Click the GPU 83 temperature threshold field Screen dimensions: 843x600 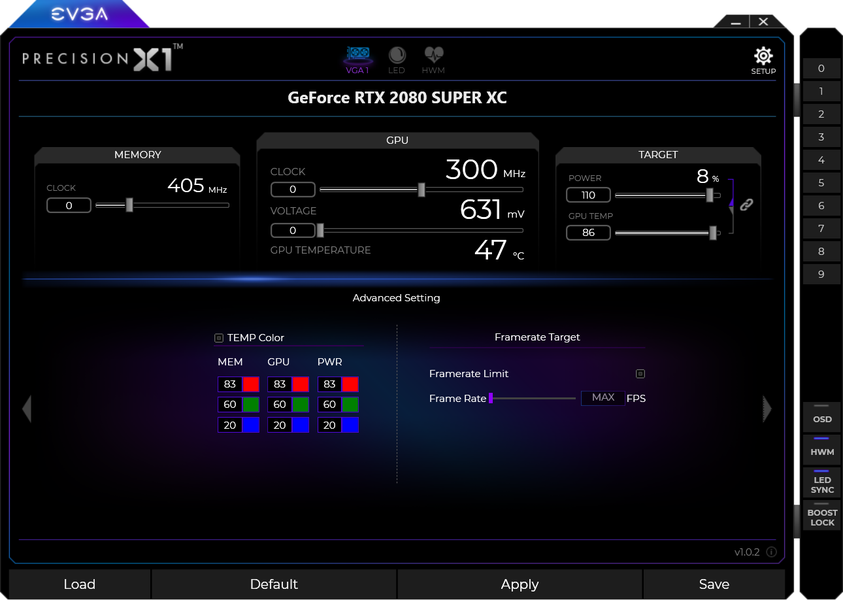(x=280, y=384)
